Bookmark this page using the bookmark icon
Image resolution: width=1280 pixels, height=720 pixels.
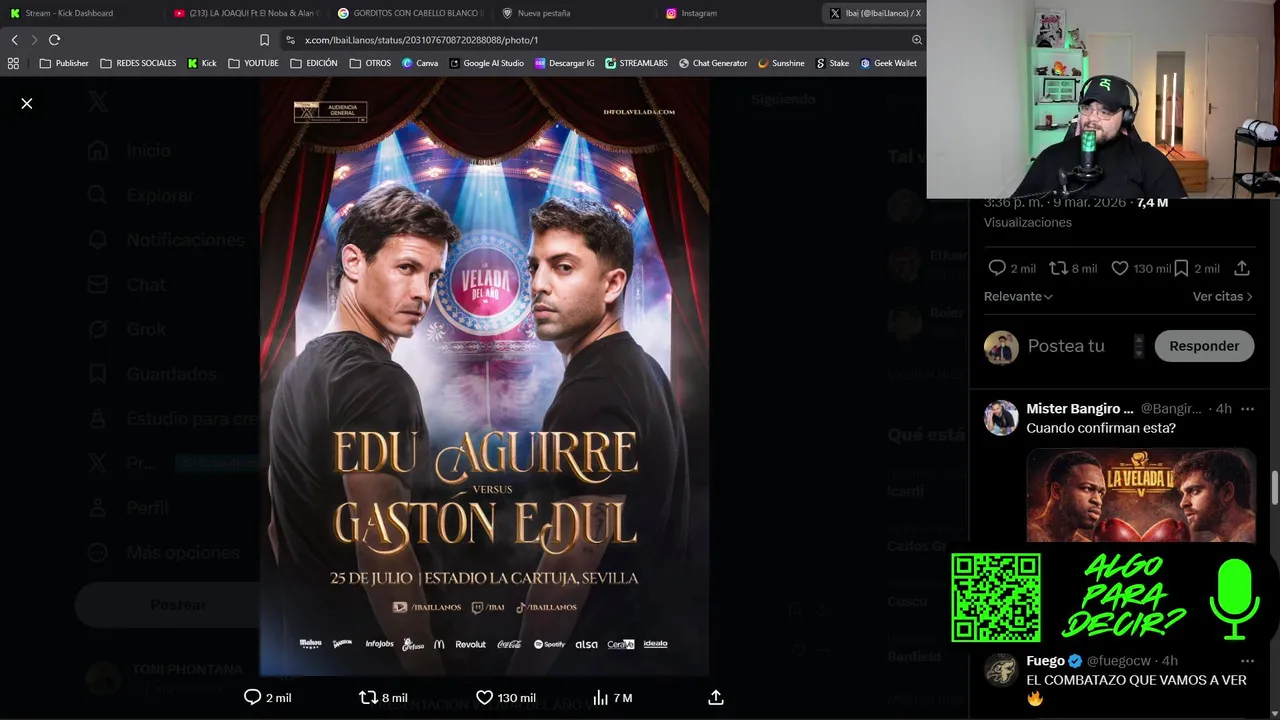[264, 40]
